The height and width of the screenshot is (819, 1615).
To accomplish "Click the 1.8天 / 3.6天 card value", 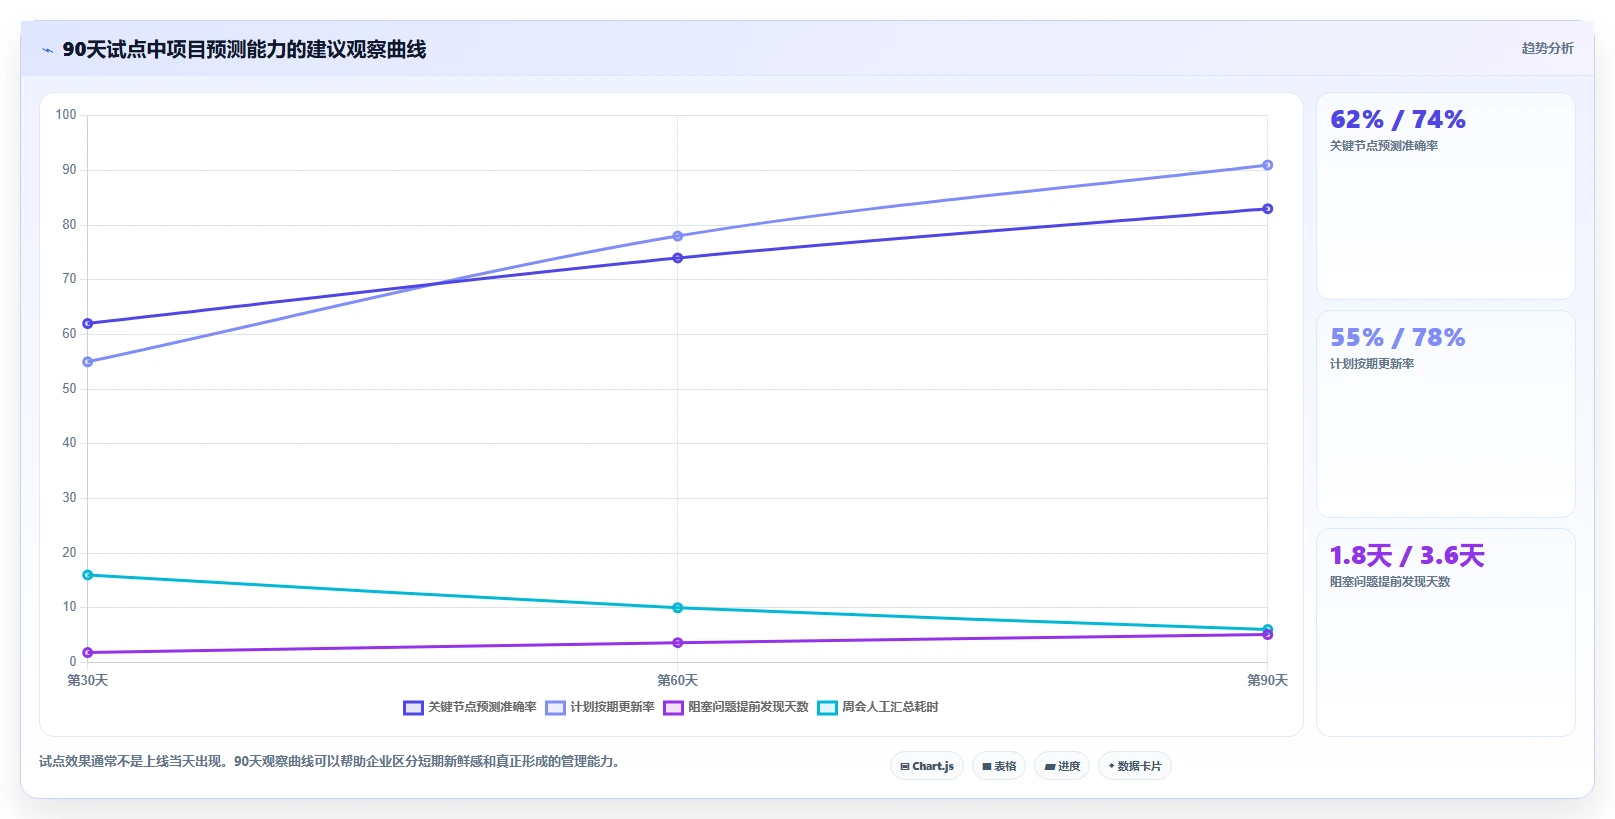I will point(1407,556).
